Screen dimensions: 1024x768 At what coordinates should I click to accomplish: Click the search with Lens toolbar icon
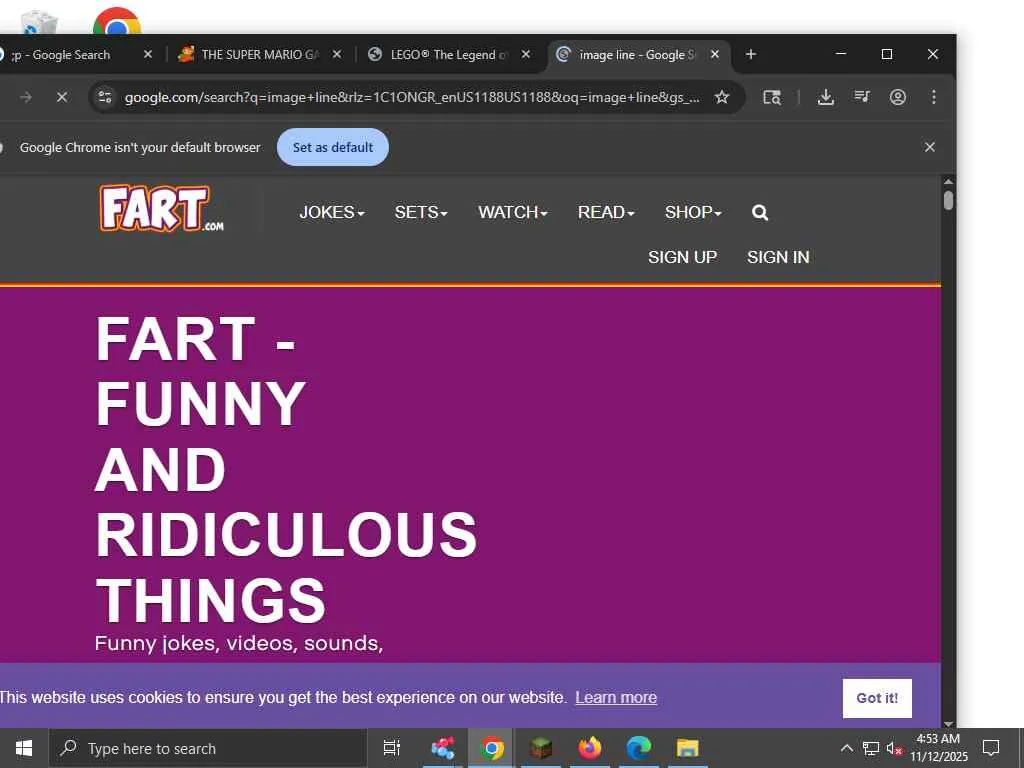[x=772, y=97]
